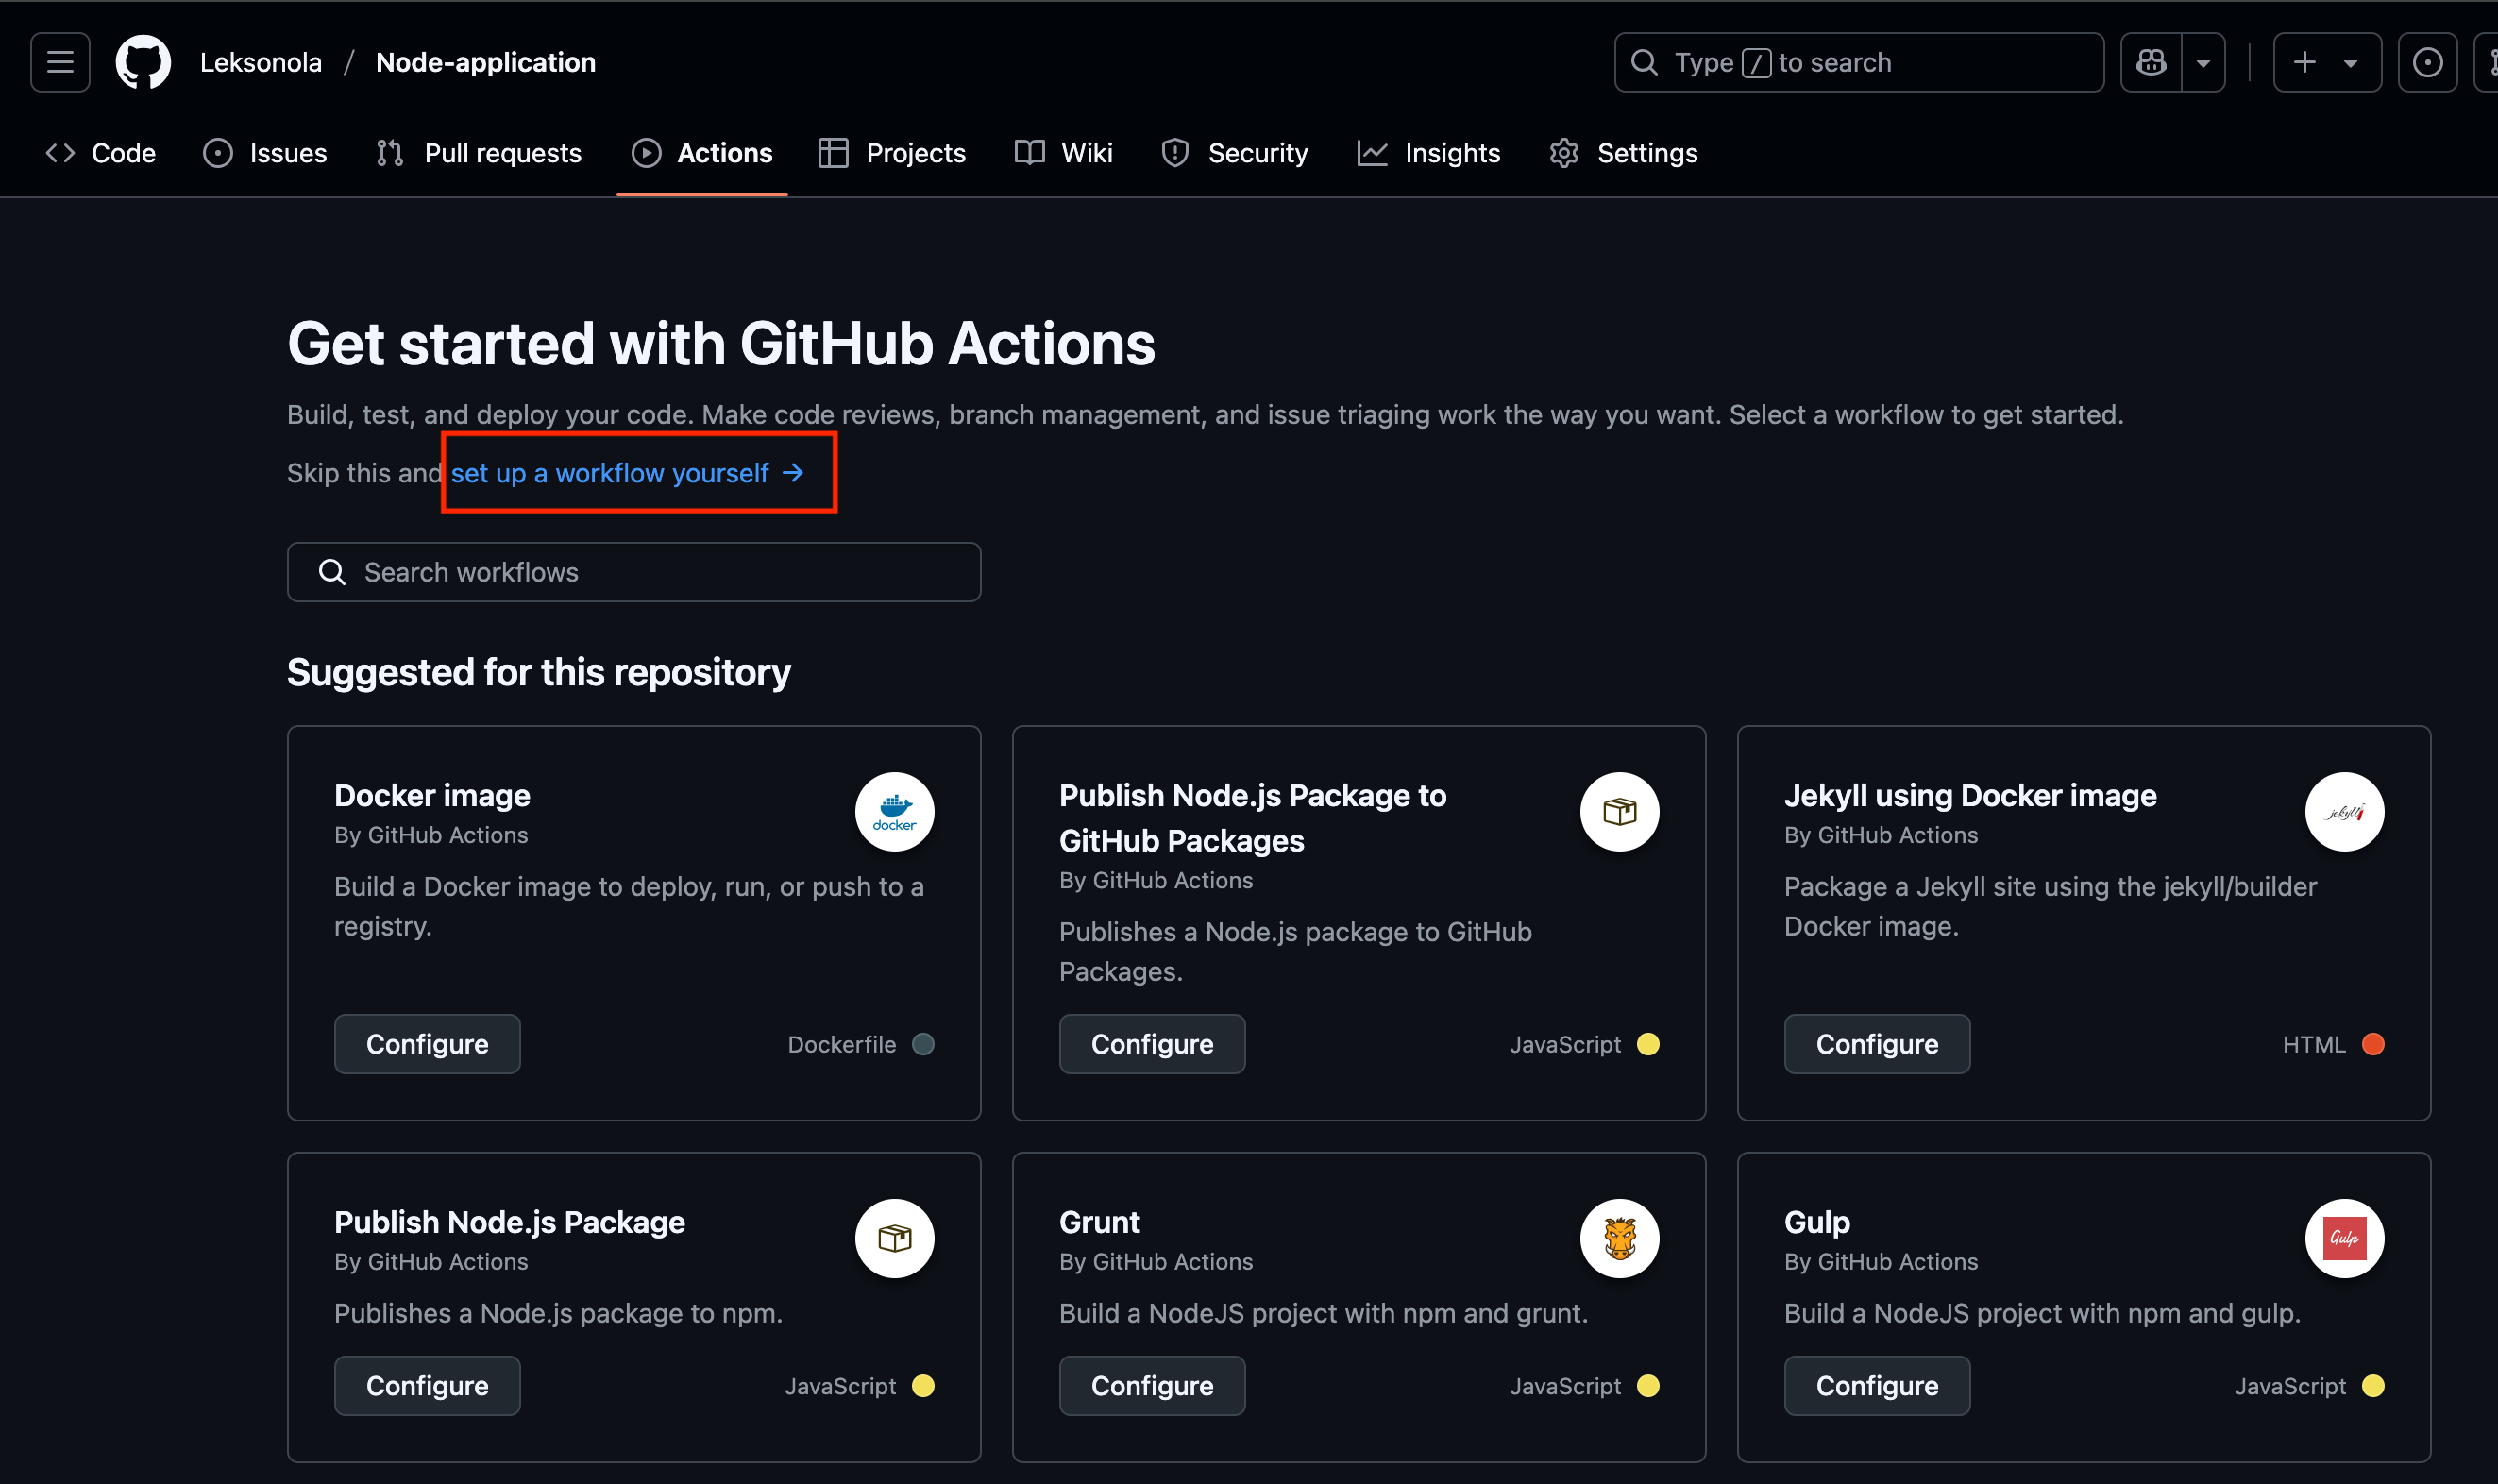Configure the Publish Node.js Package npm workflow
The image size is (2498, 1484).
(427, 1386)
